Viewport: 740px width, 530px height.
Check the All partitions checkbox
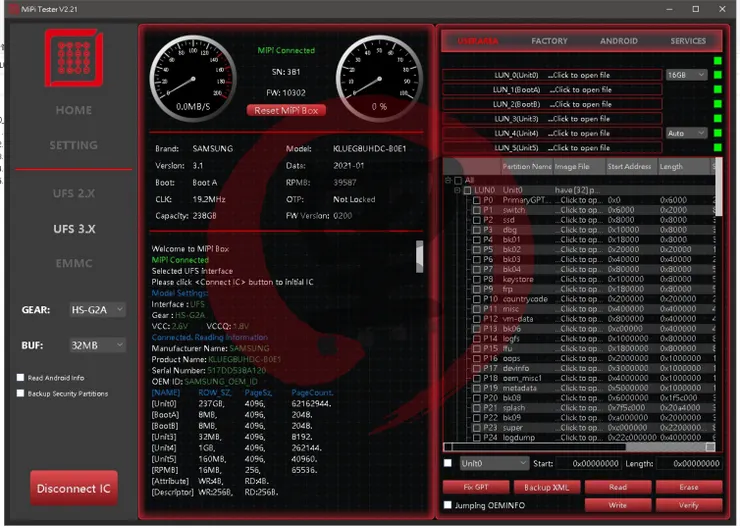[458, 180]
